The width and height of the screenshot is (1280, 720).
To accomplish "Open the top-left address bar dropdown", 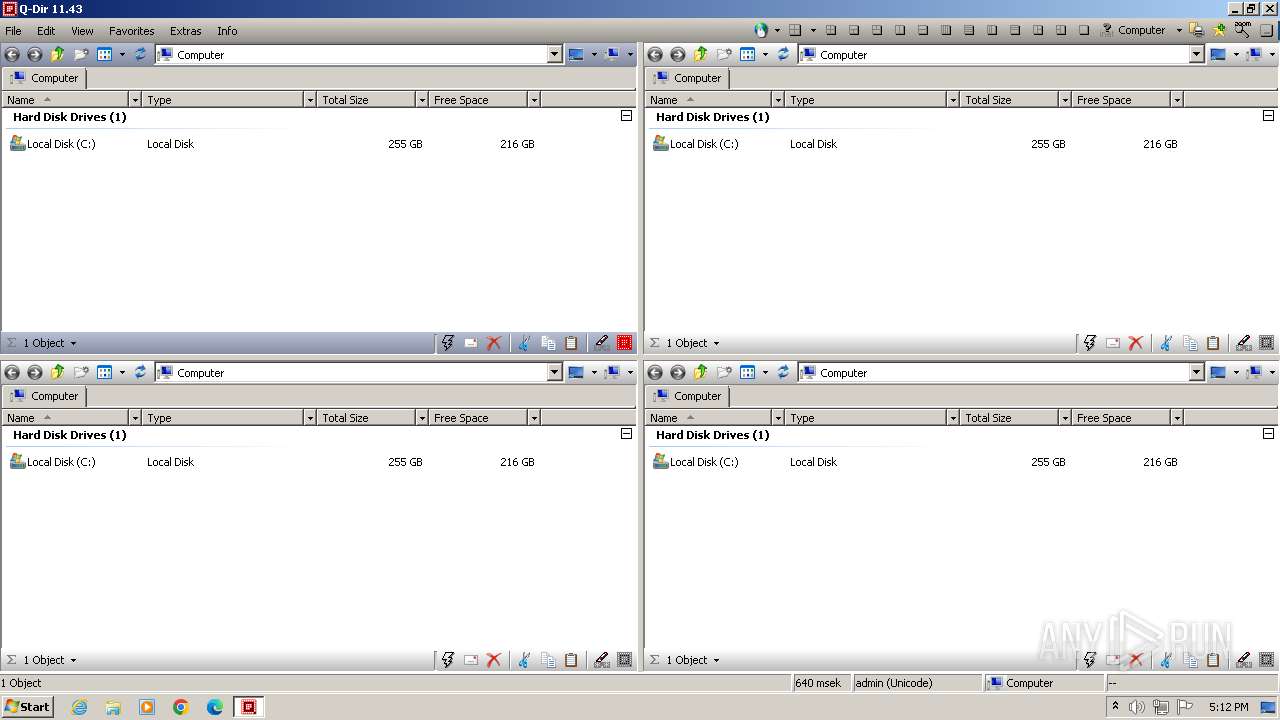I will (555, 55).
